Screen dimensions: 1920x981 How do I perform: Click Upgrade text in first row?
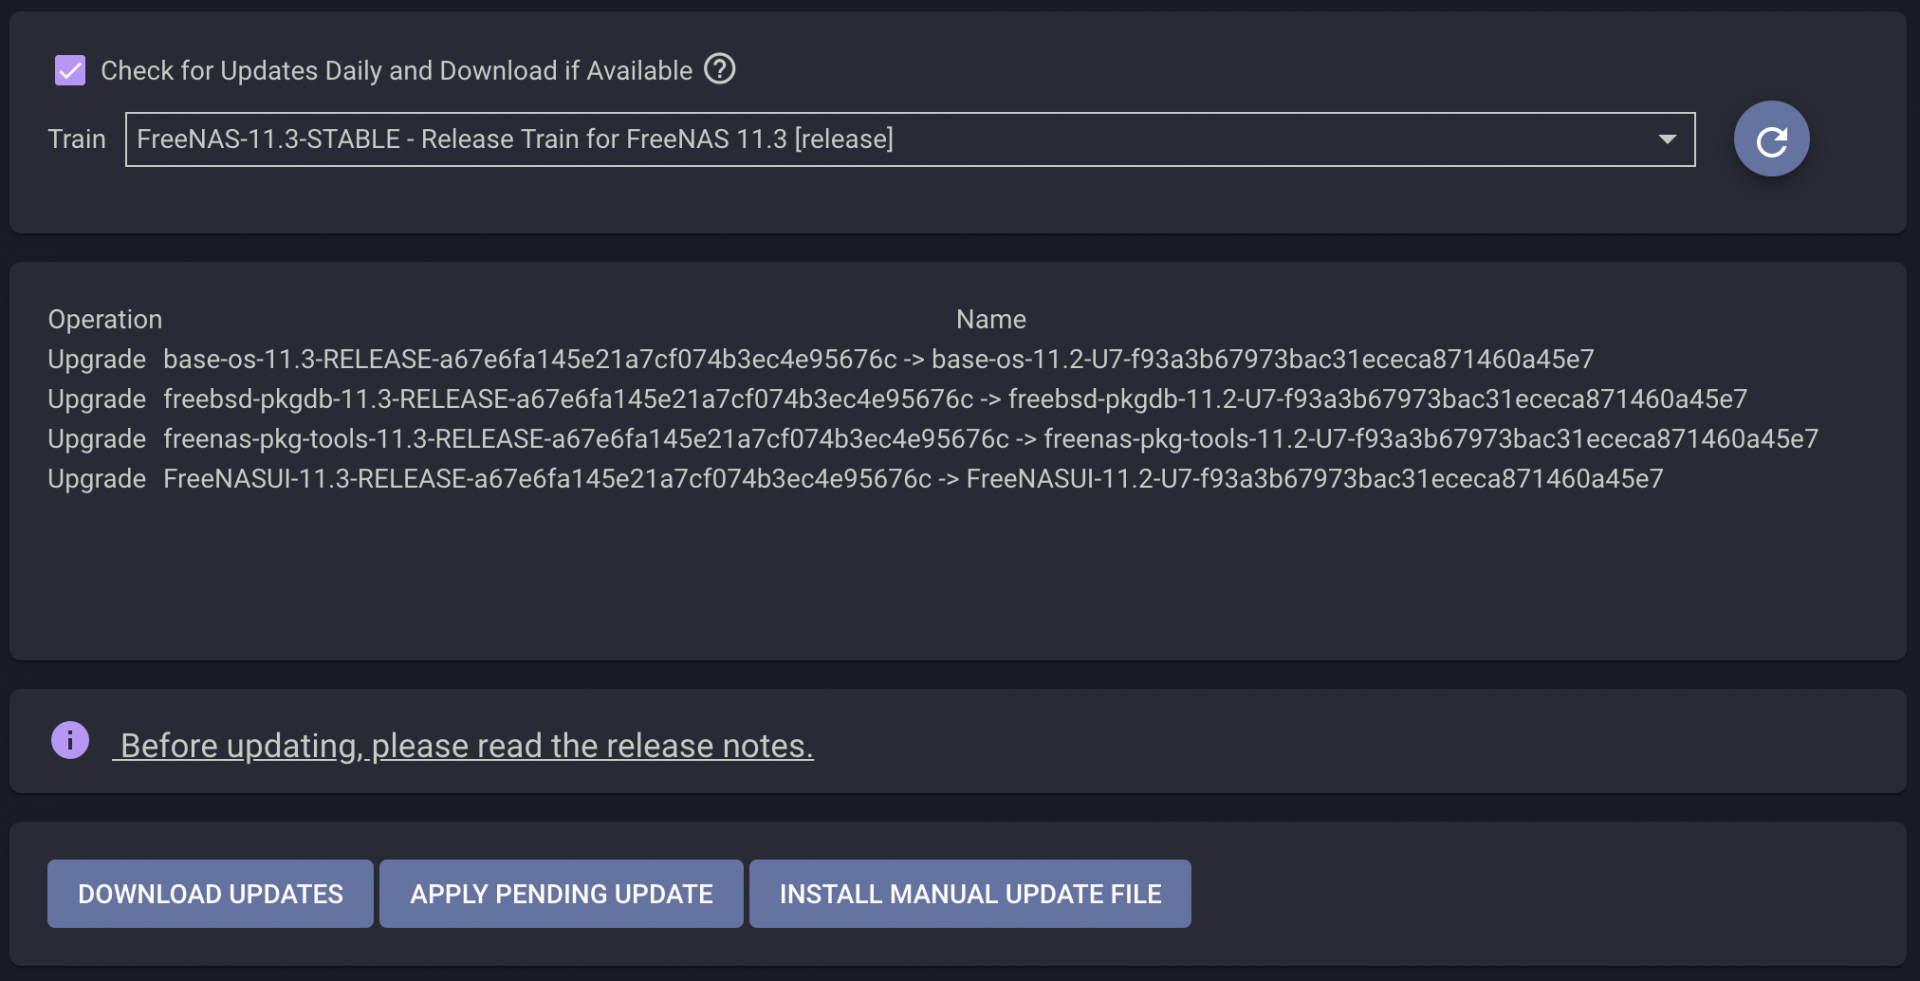click(97, 360)
